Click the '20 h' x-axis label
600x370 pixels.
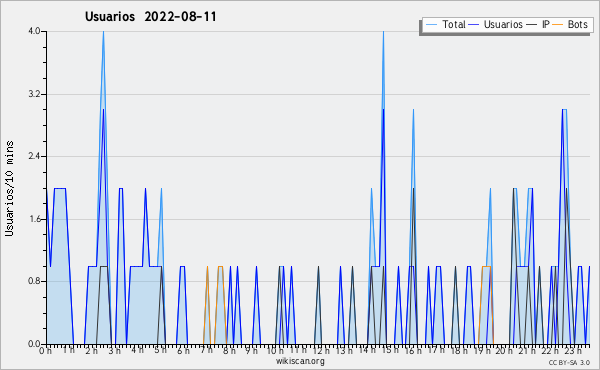tap(504, 351)
